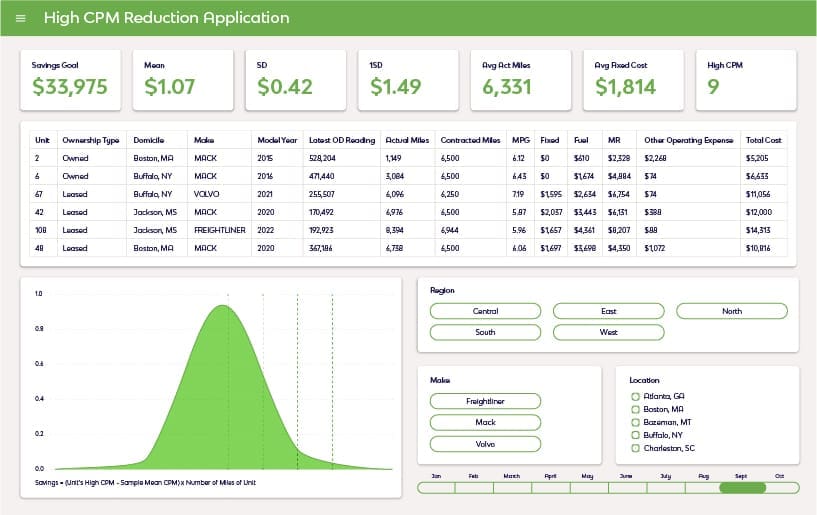Select the Sept segment on month slider
The width and height of the screenshot is (817, 515).
tap(742, 488)
